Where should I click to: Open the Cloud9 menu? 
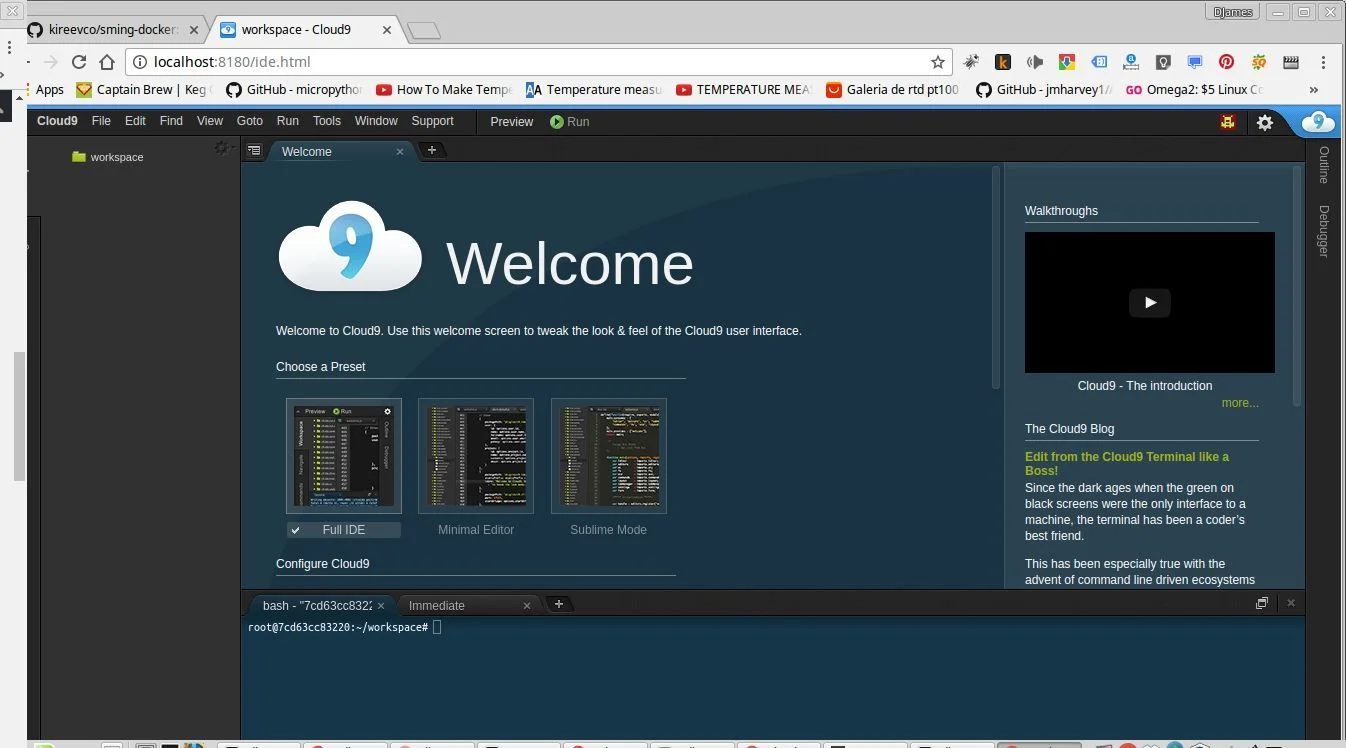pos(57,122)
